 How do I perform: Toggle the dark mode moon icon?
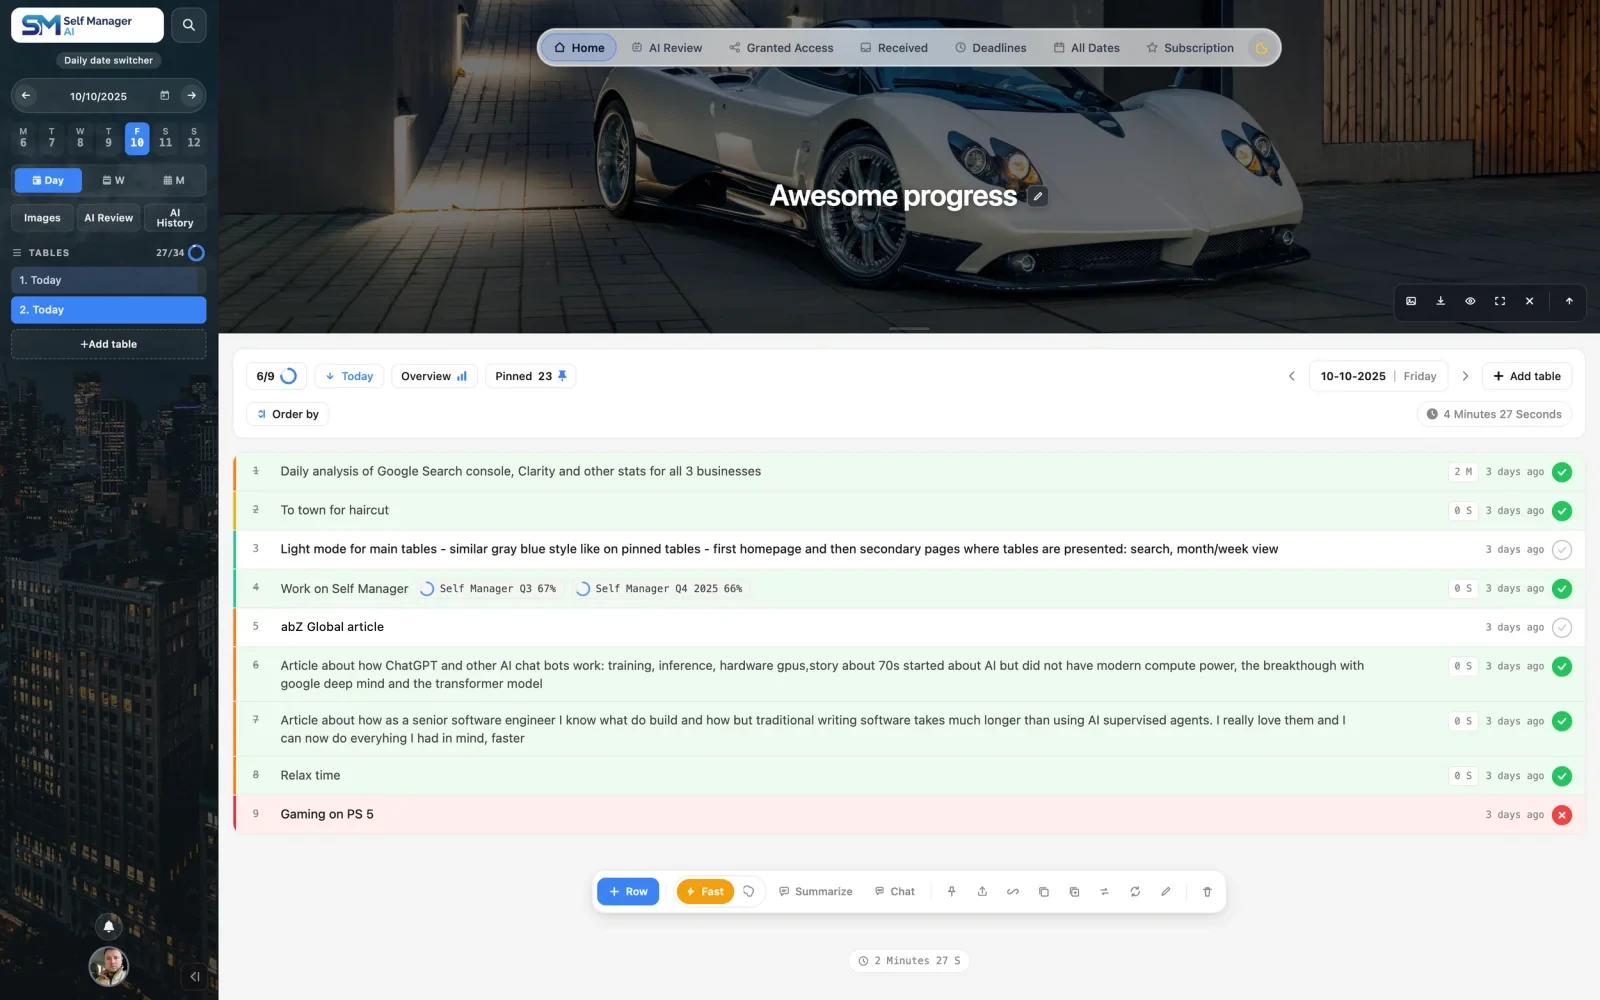point(1261,48)
